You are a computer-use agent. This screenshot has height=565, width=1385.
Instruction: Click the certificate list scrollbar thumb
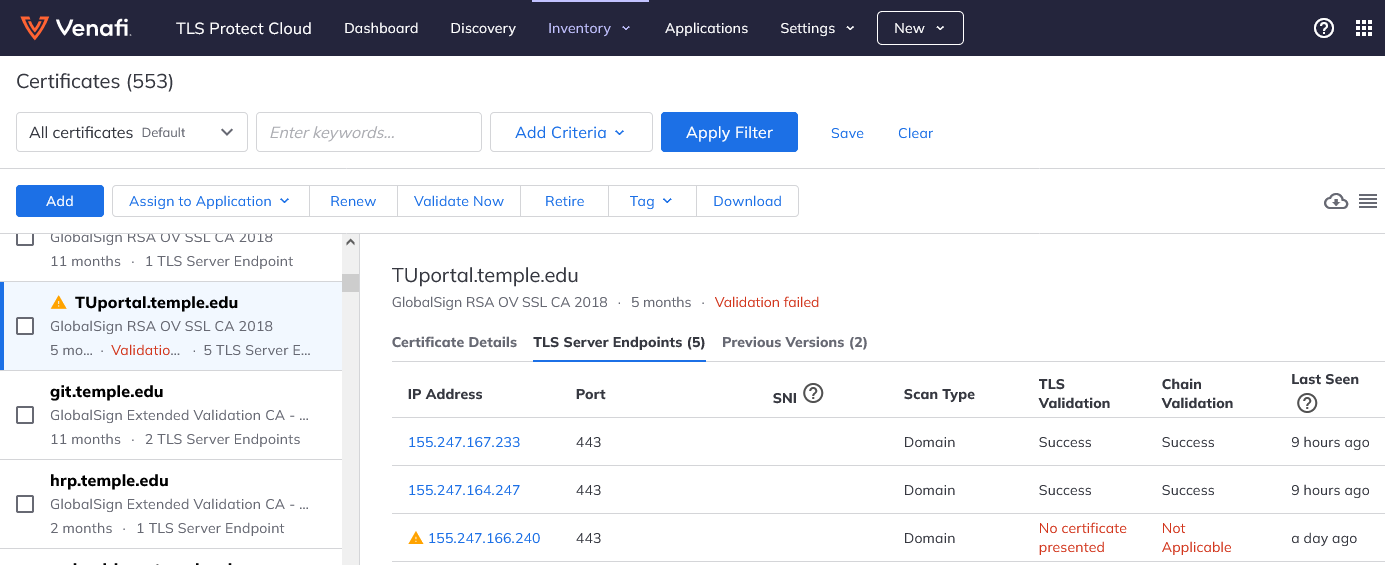pos(350,282)
